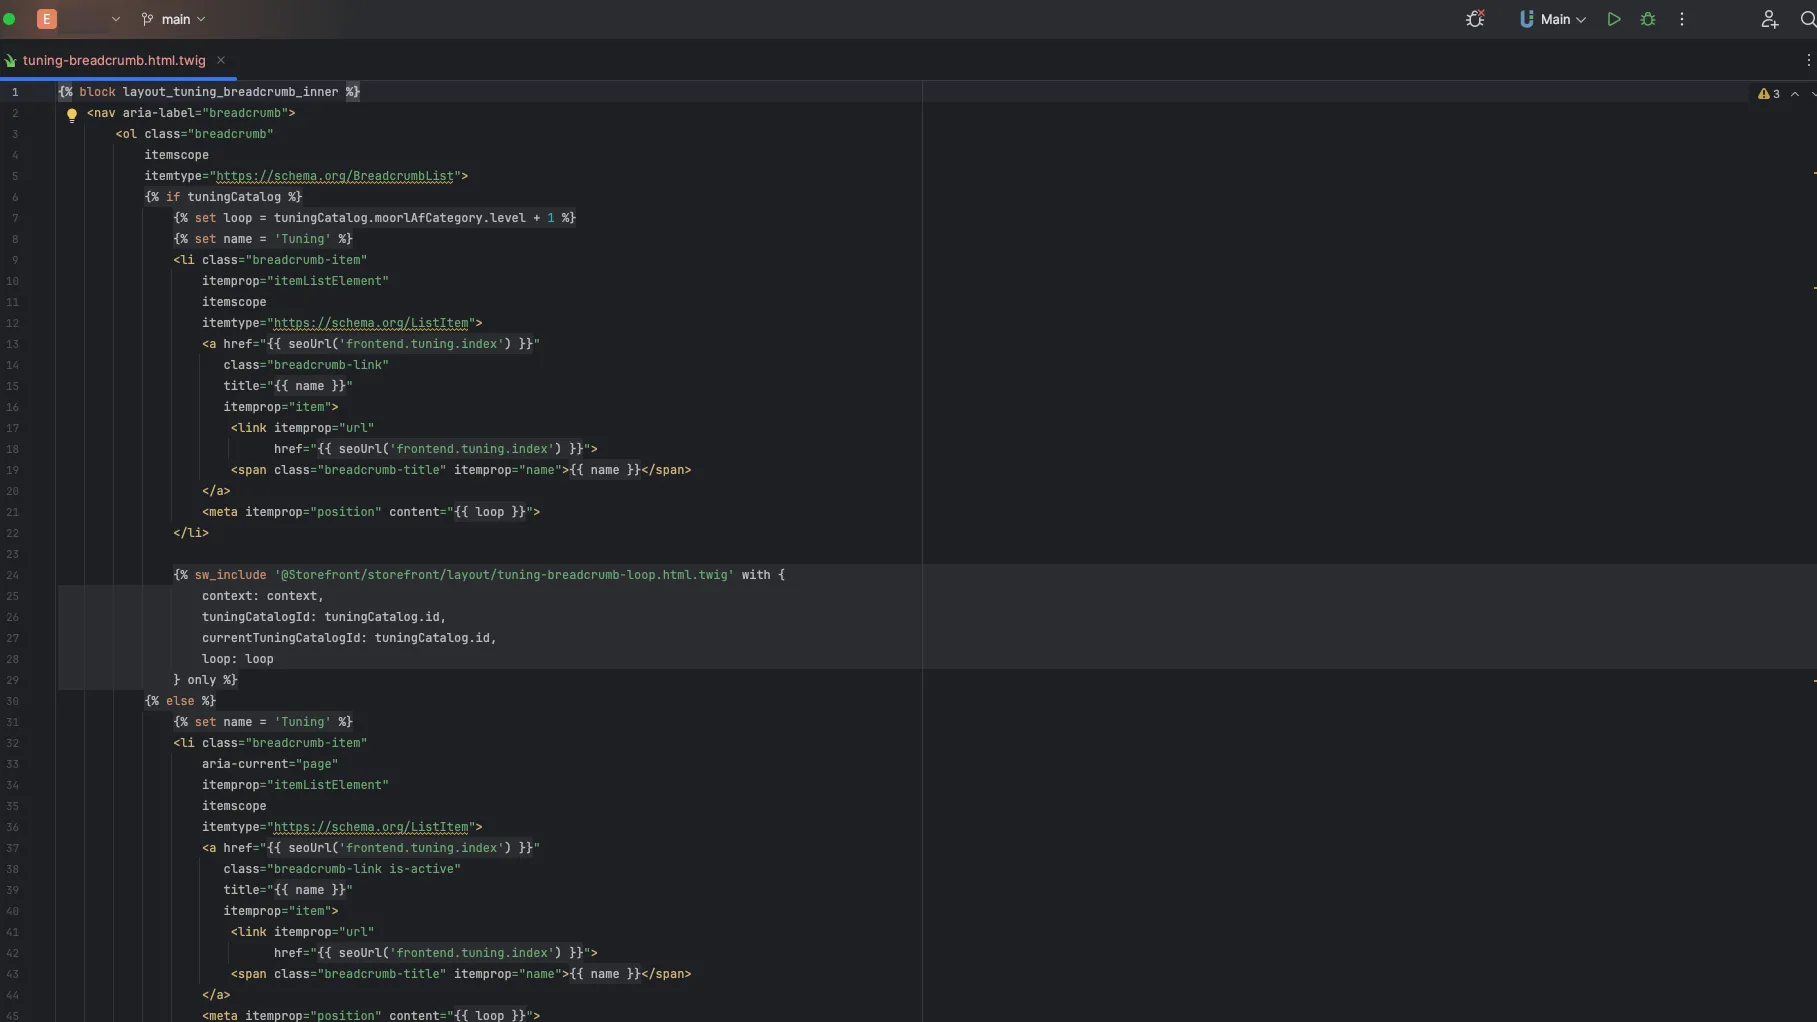Click 'tuningCatalog.moorlAfCategory.level' on line 7
This screenshot has width=1817, height=1022.
coord(399,218)
